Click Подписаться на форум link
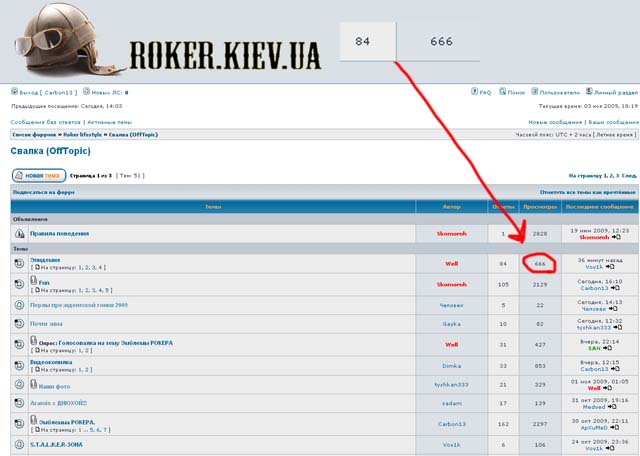Viewport: 640px width, 456px height. pos(44,192)
